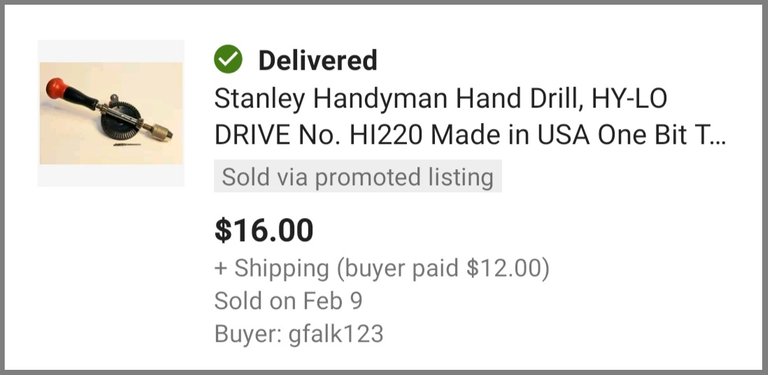Select the Delivered status label
Viewport: 768px width, 375px height.
pos(318,60)
